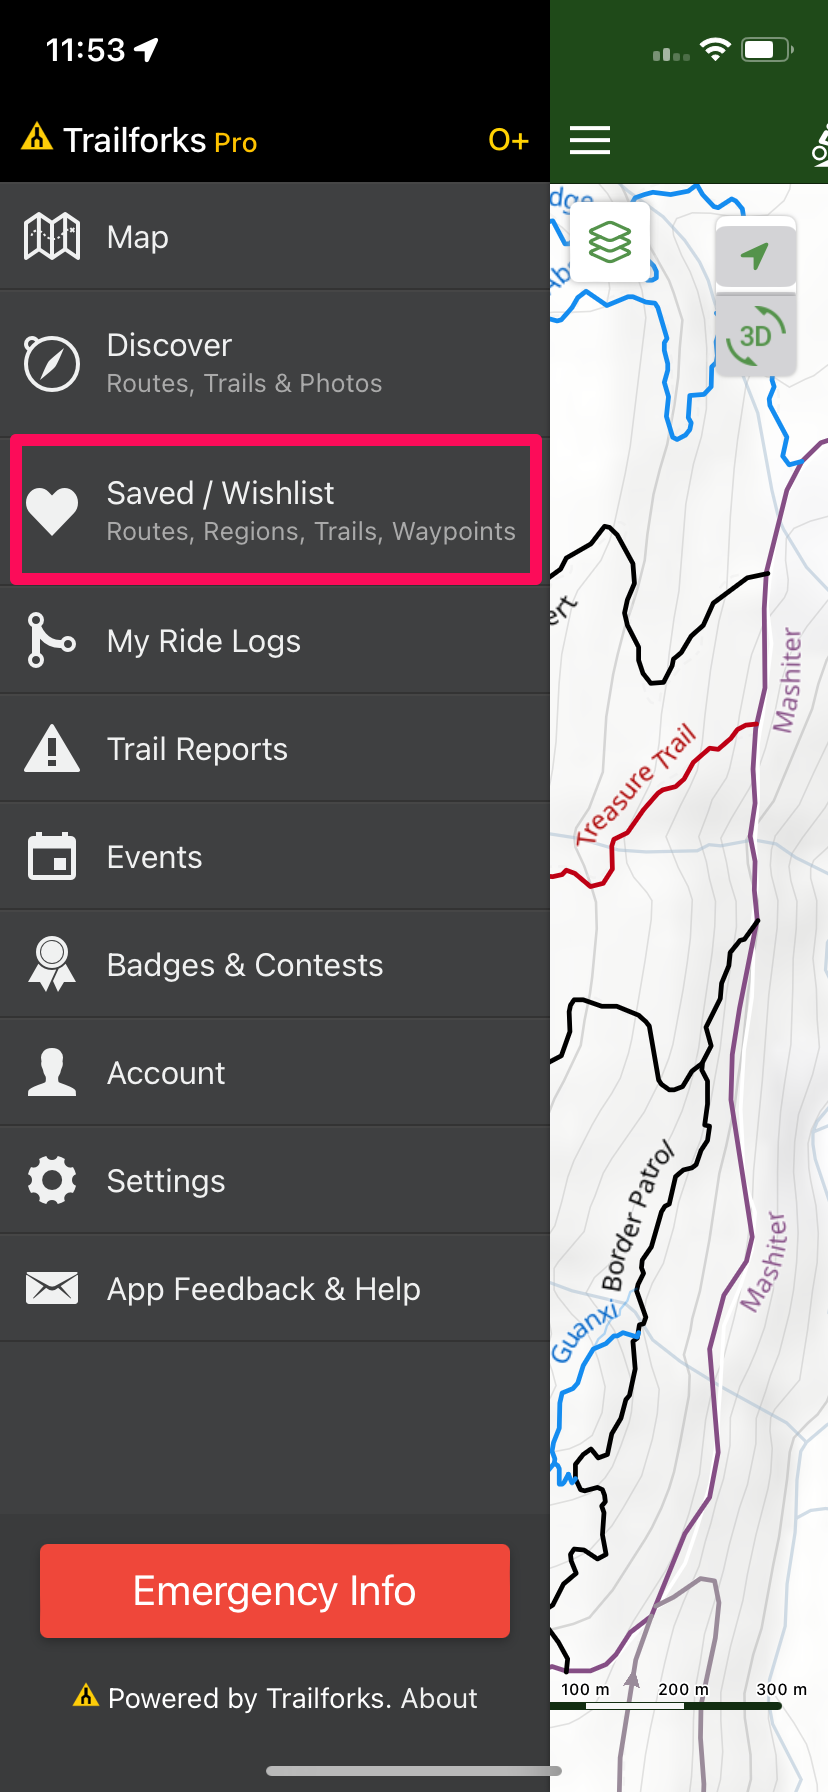Collapse the sidebar with the hamburger menu
The height and width of the screenshot is (1792, 828).
point(590,140)
